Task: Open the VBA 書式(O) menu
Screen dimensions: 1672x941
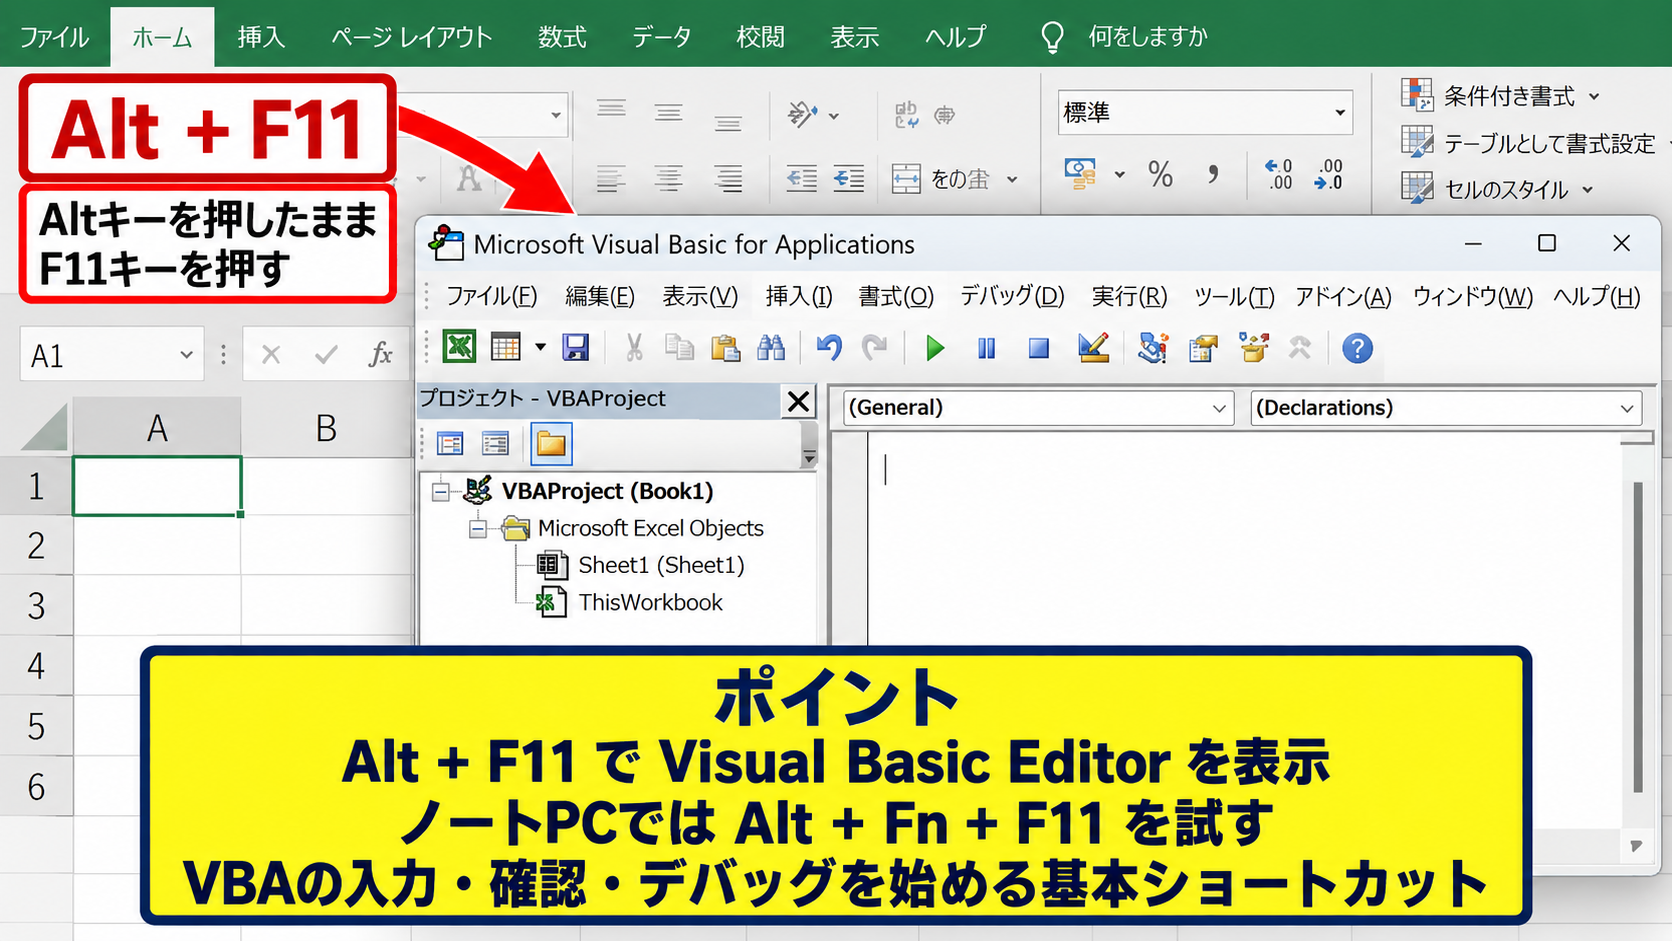Action: (x=896, y=296)
